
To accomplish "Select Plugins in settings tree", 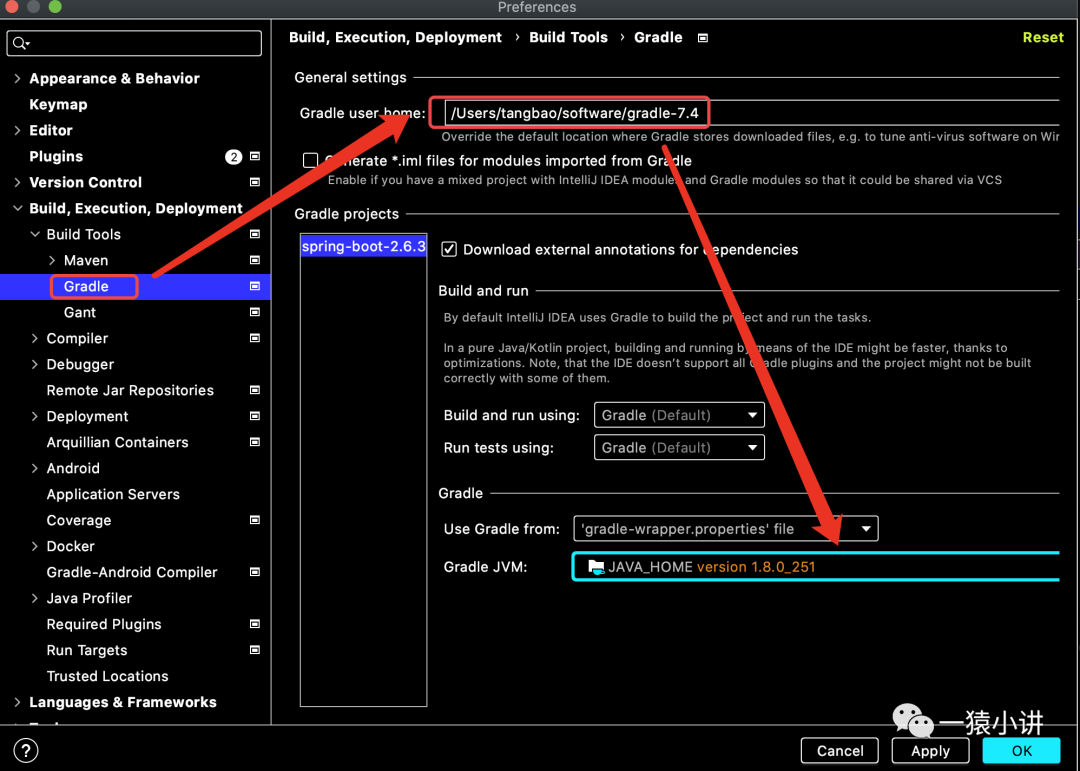I will (56, 156).
